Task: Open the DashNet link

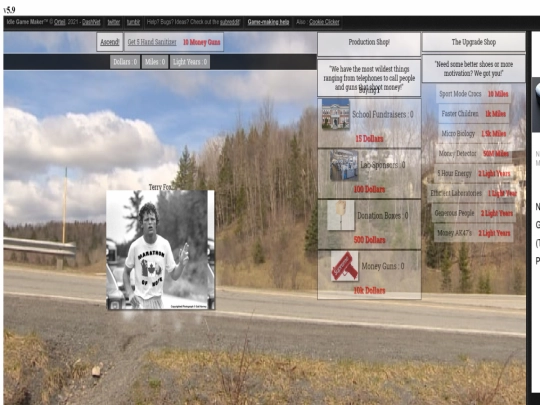Action: (x=91, y=22)
